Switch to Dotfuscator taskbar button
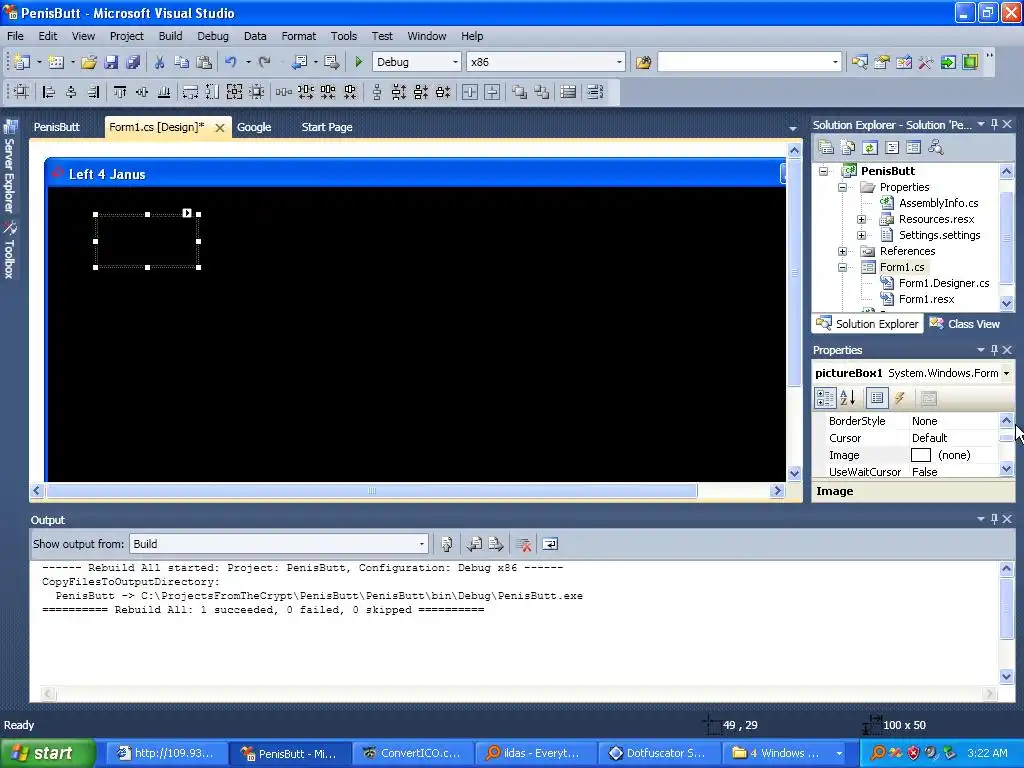The image size is (1024, 768). click(x=658, y=753)
